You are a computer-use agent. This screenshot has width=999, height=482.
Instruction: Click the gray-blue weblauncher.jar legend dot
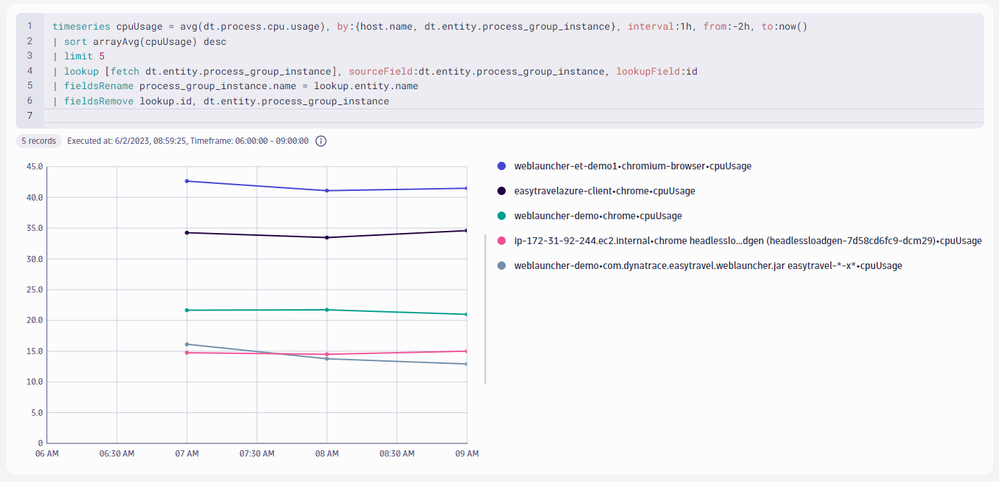501,265
